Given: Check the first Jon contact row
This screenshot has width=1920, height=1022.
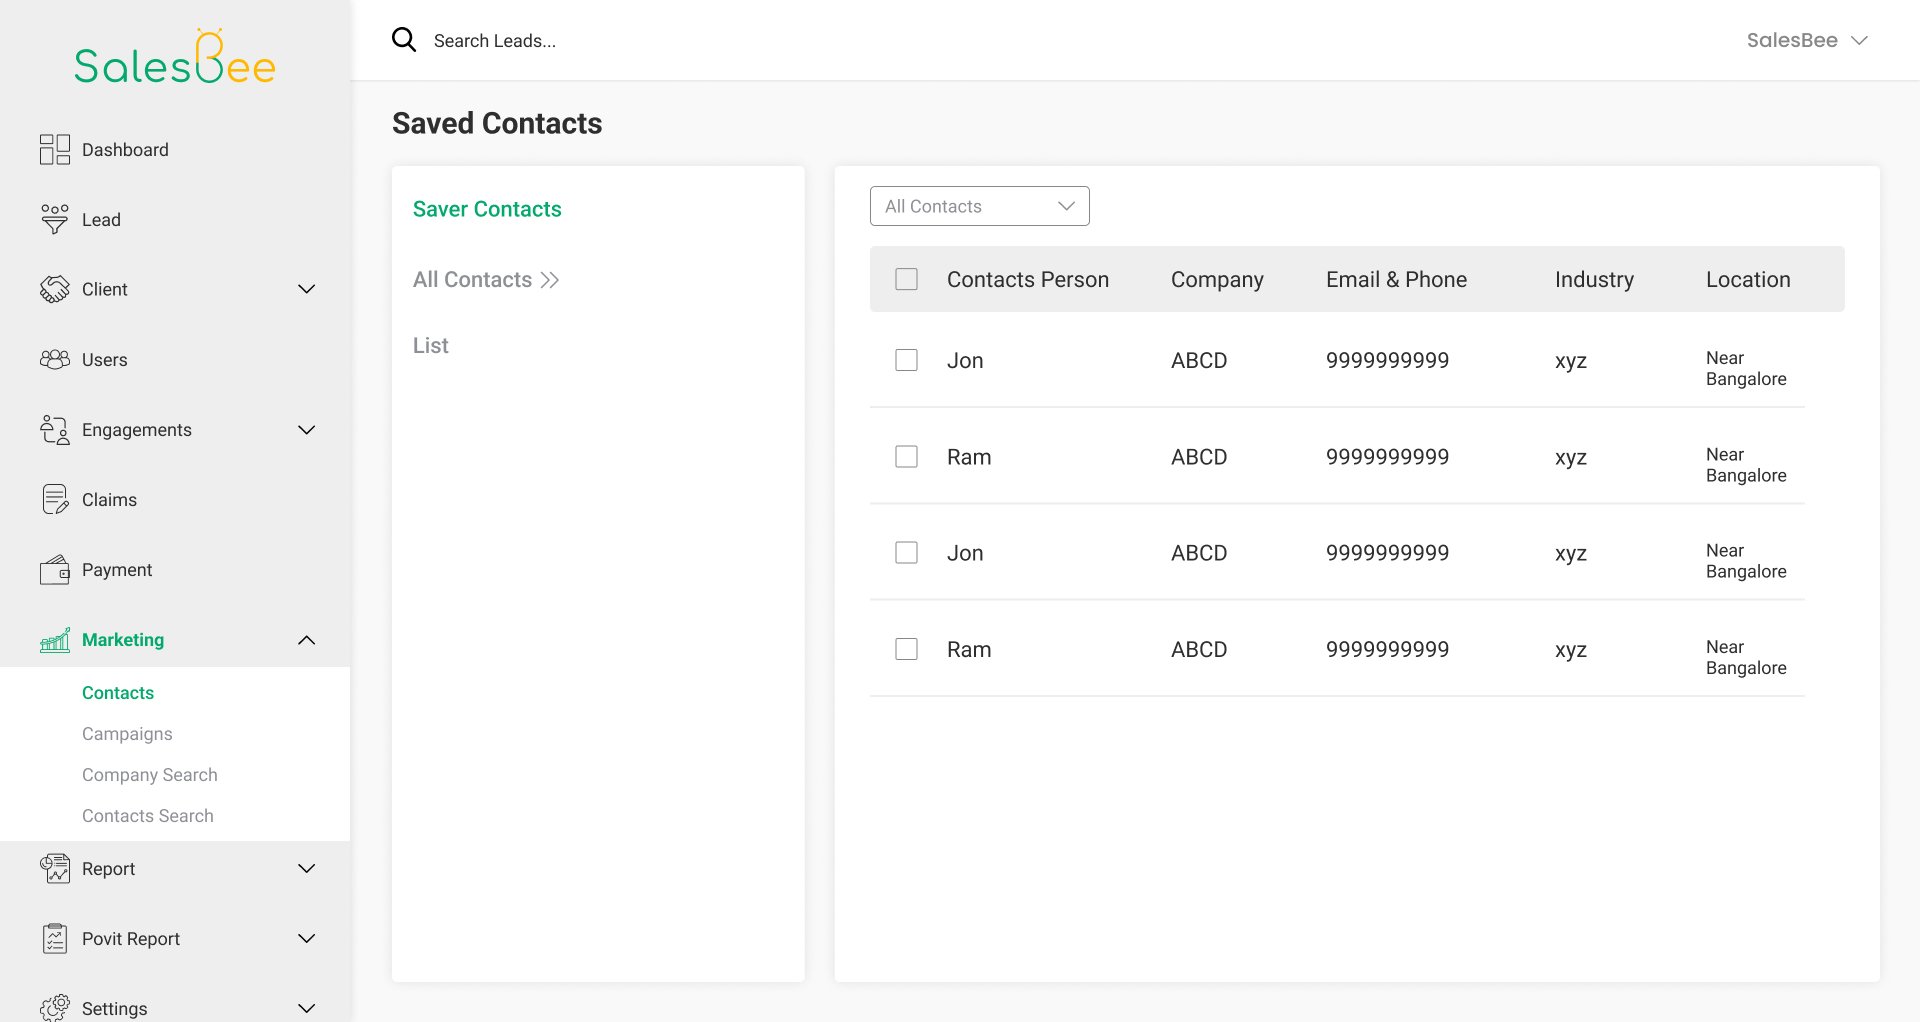Looking at the screenshot, I should 906,360.
